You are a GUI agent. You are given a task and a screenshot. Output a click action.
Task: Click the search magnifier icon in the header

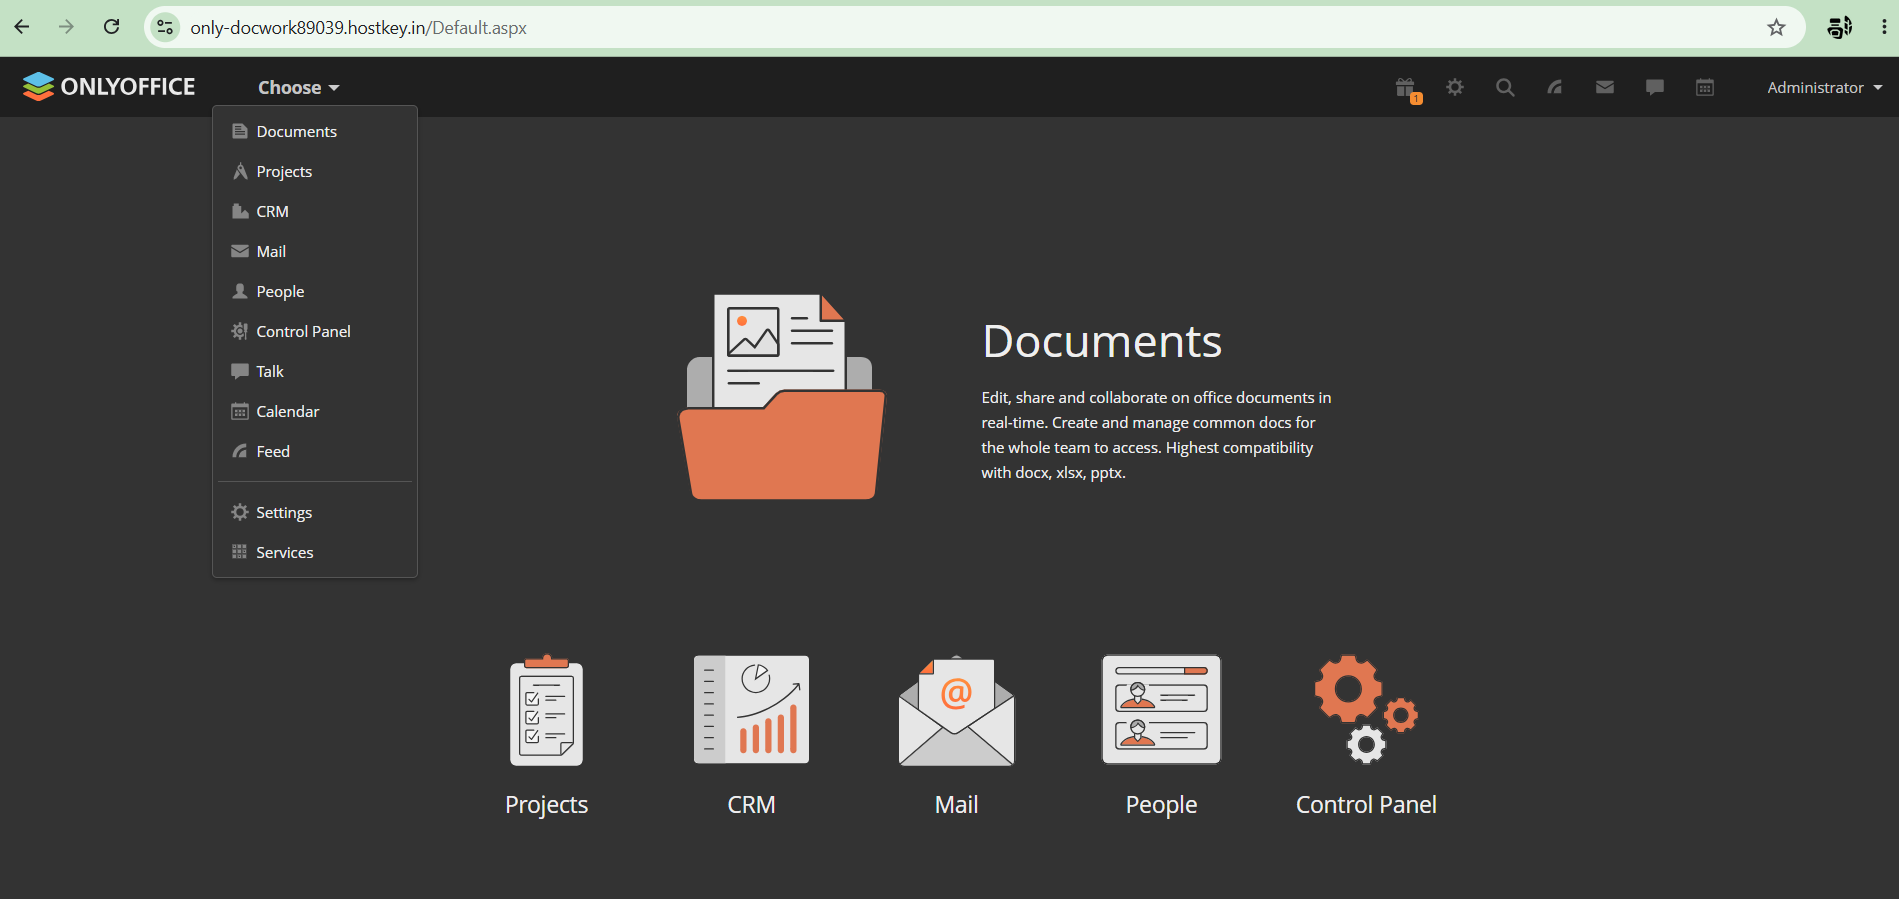click(1505, 87)
